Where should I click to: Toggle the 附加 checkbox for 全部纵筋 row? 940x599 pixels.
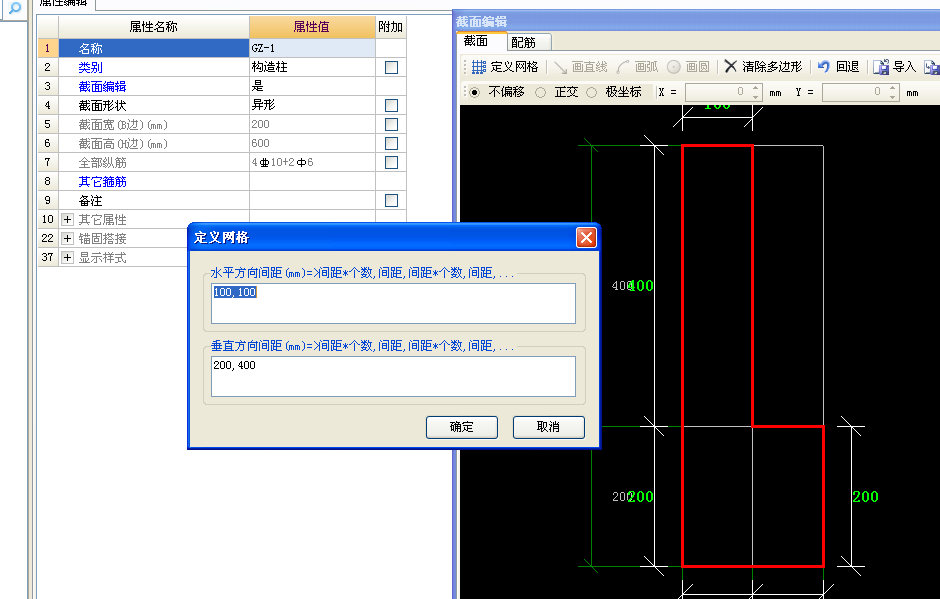[x=391, y=162]
